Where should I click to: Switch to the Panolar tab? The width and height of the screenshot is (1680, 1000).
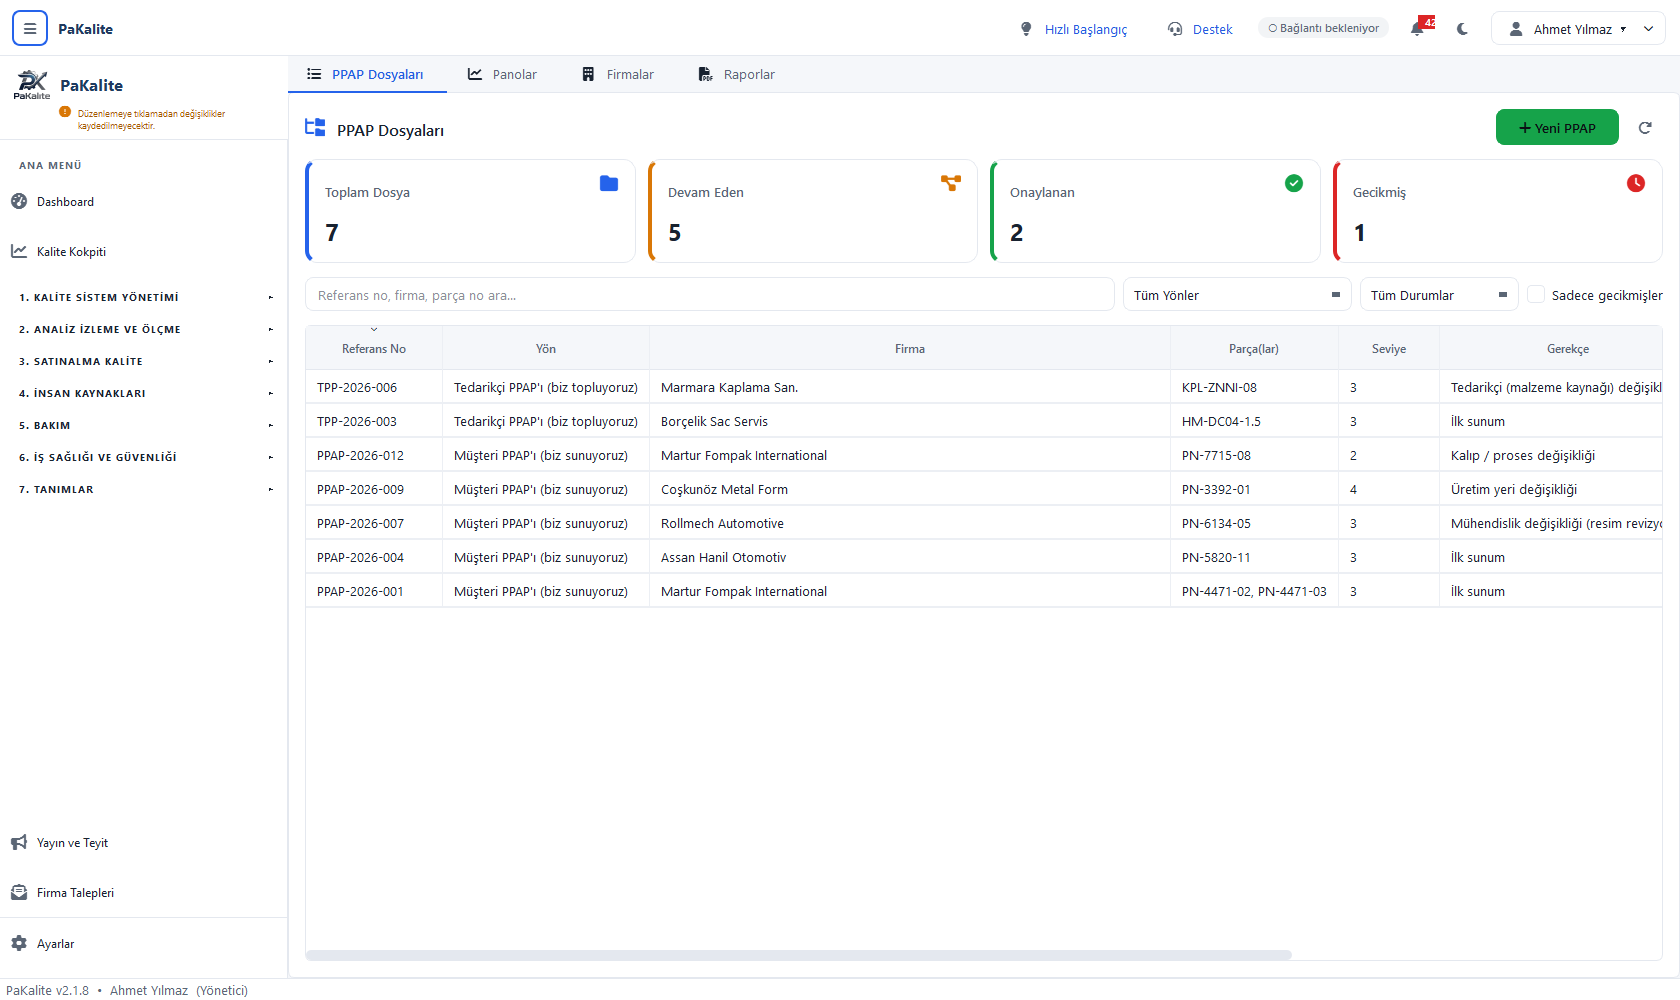point(502,74)
